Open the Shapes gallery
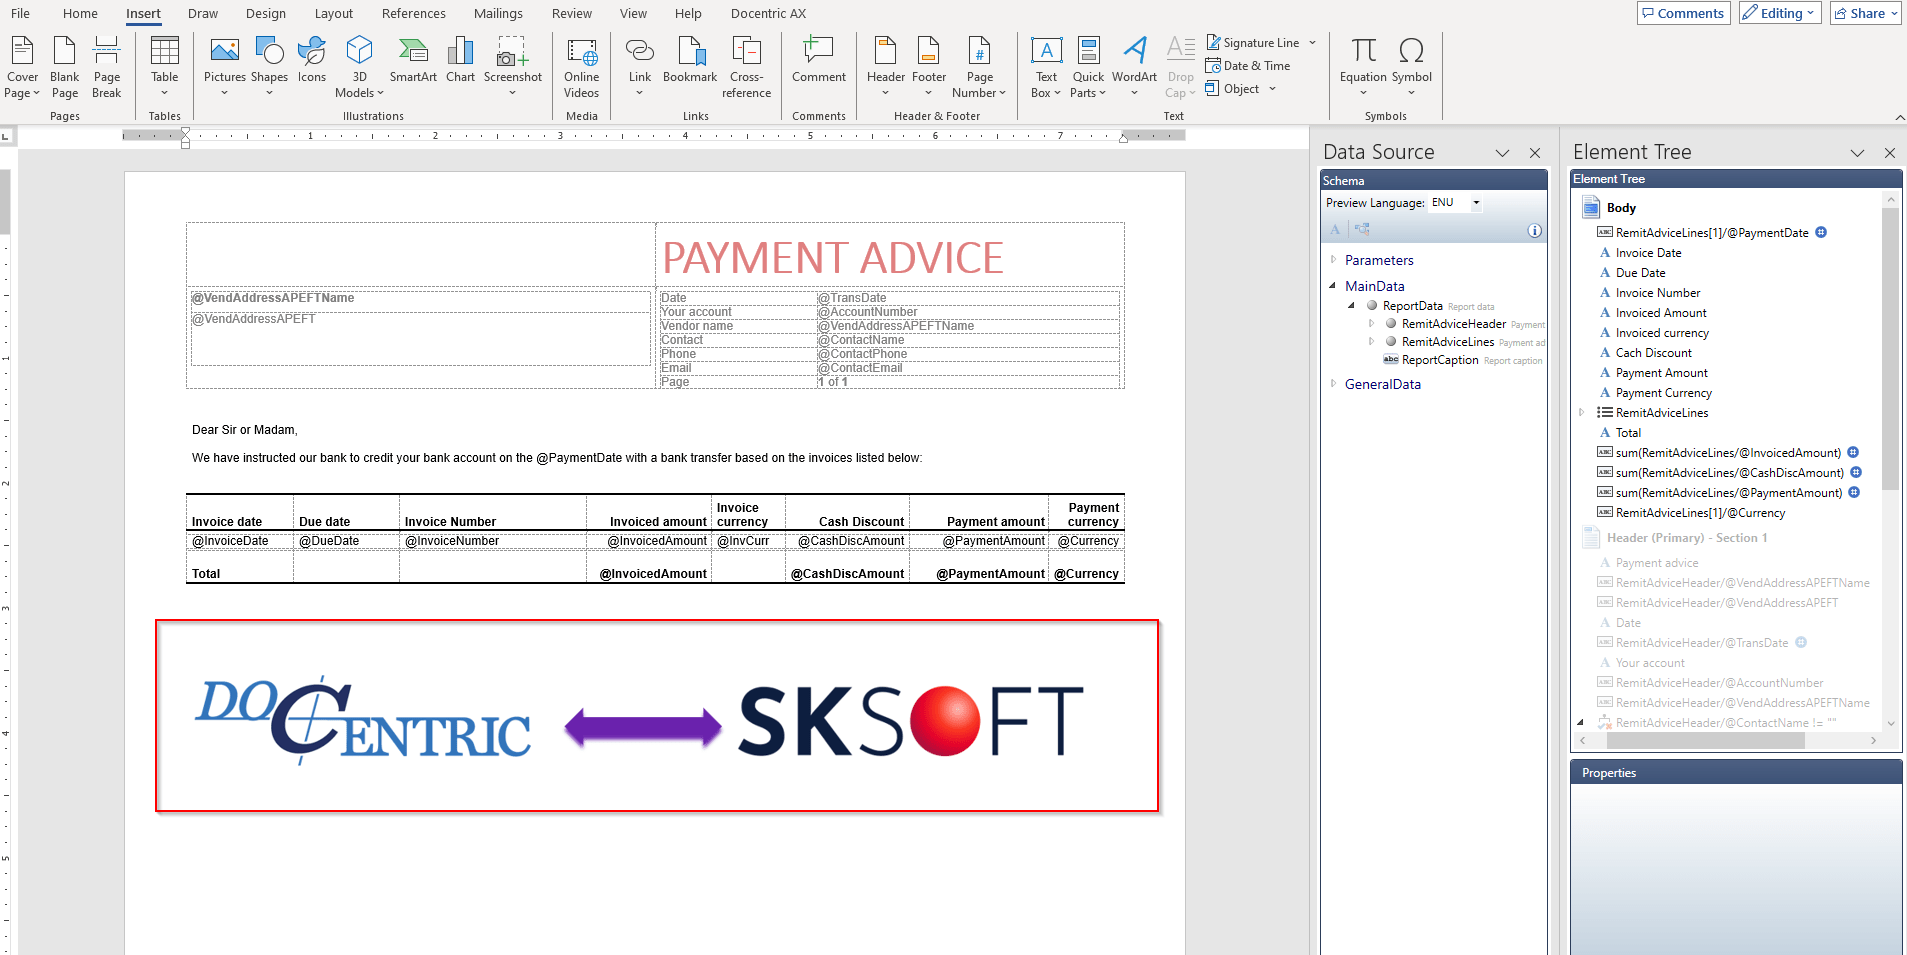Image resolution: width=1907 pixels, height=955 pixels. click(269, 67)
